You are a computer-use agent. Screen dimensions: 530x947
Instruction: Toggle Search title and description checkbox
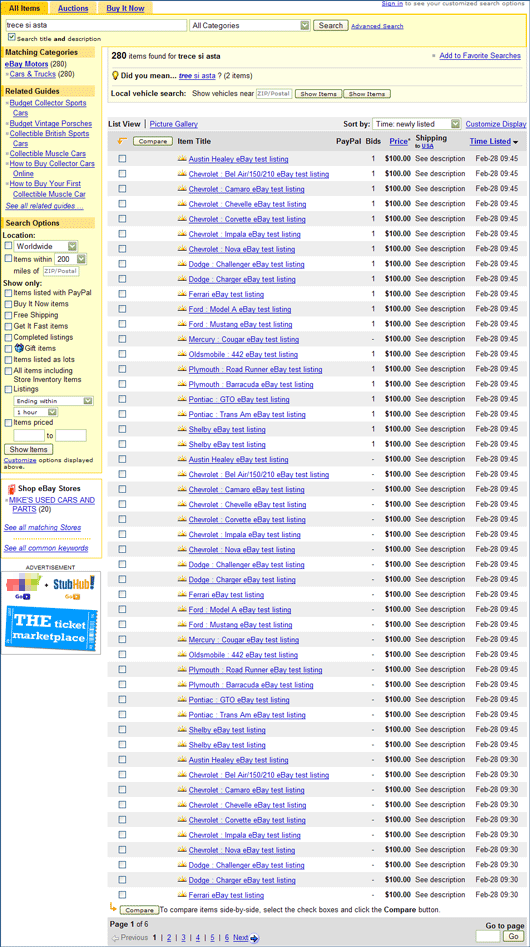[x=11, y=37]
